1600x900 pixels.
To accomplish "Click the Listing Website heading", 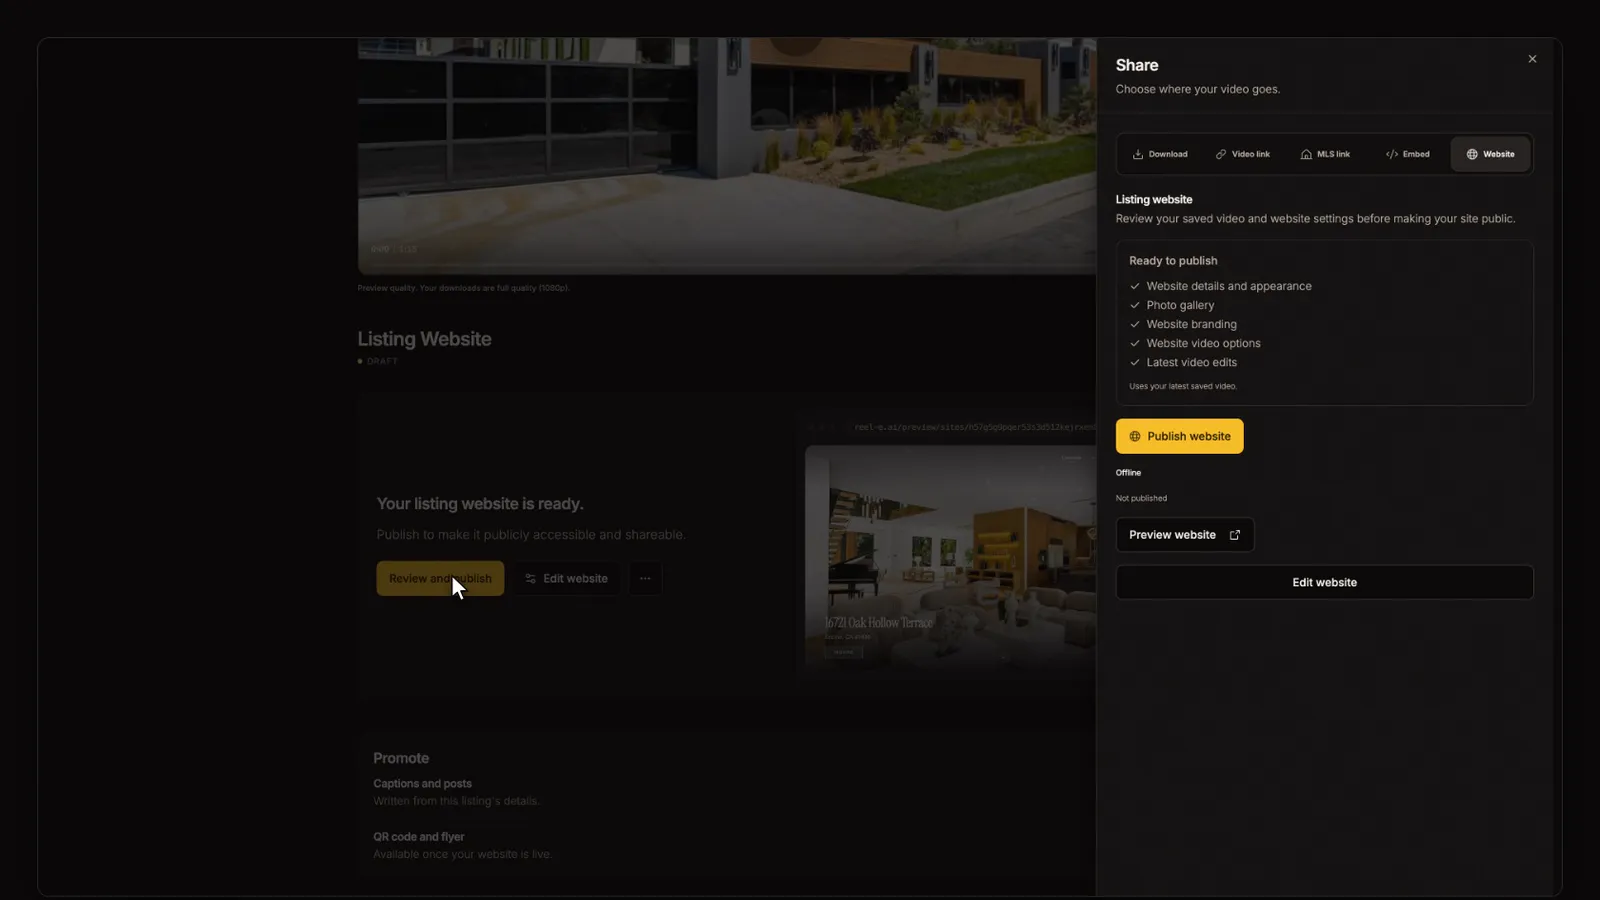I will click(x=424, y=339).
